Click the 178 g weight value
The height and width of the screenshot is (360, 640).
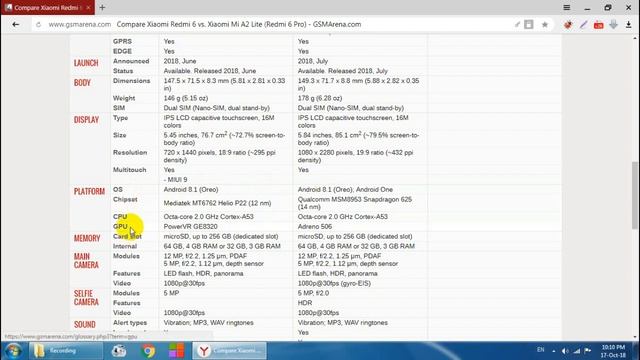coord(320,98)
